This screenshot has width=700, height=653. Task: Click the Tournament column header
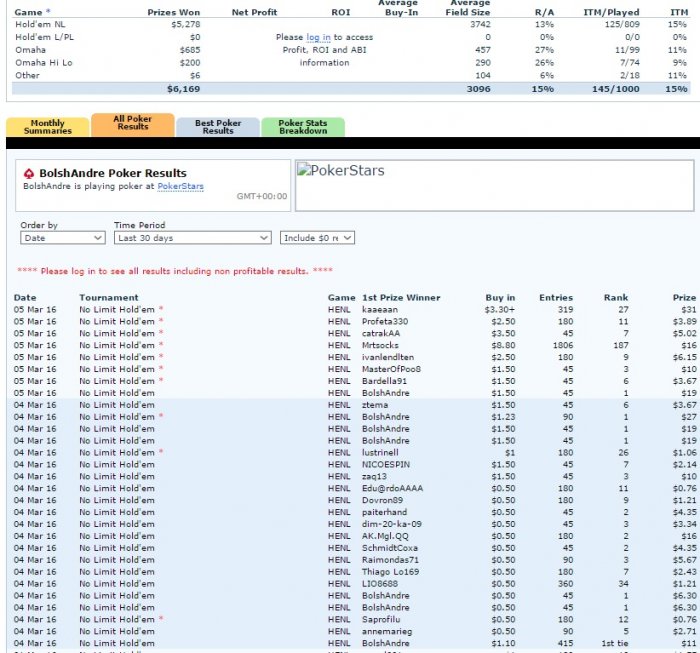(x=108, y=297)
